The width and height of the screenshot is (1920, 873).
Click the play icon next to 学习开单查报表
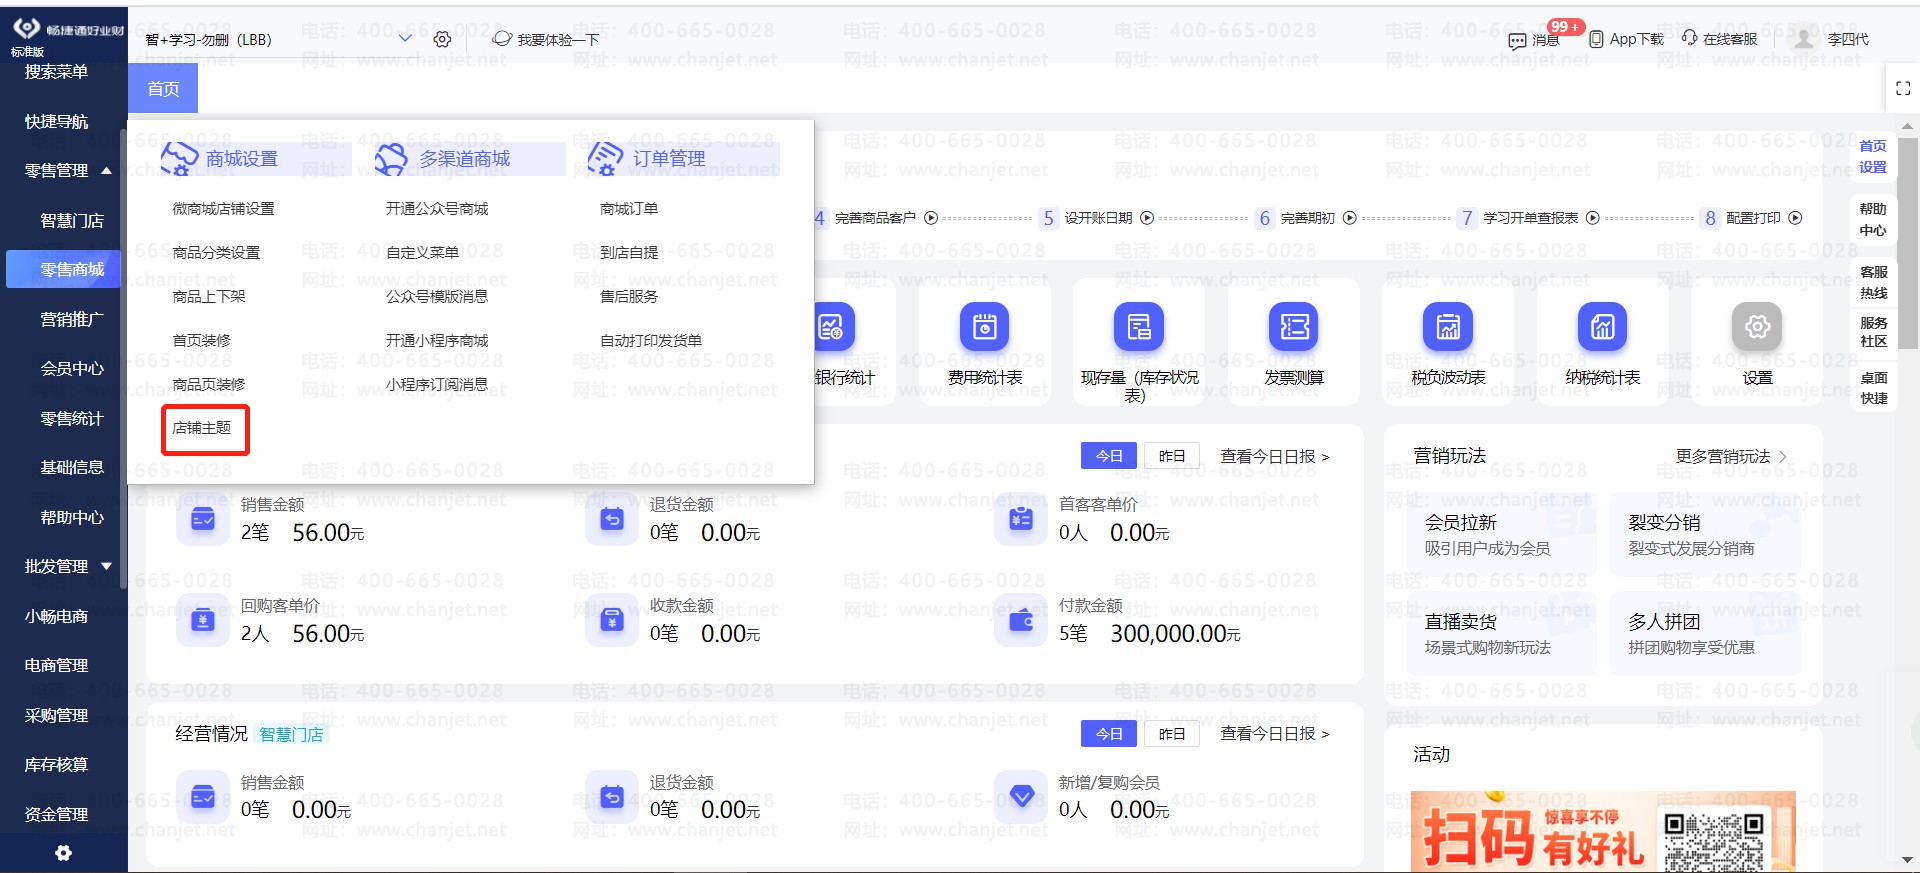coord(1593,218)
